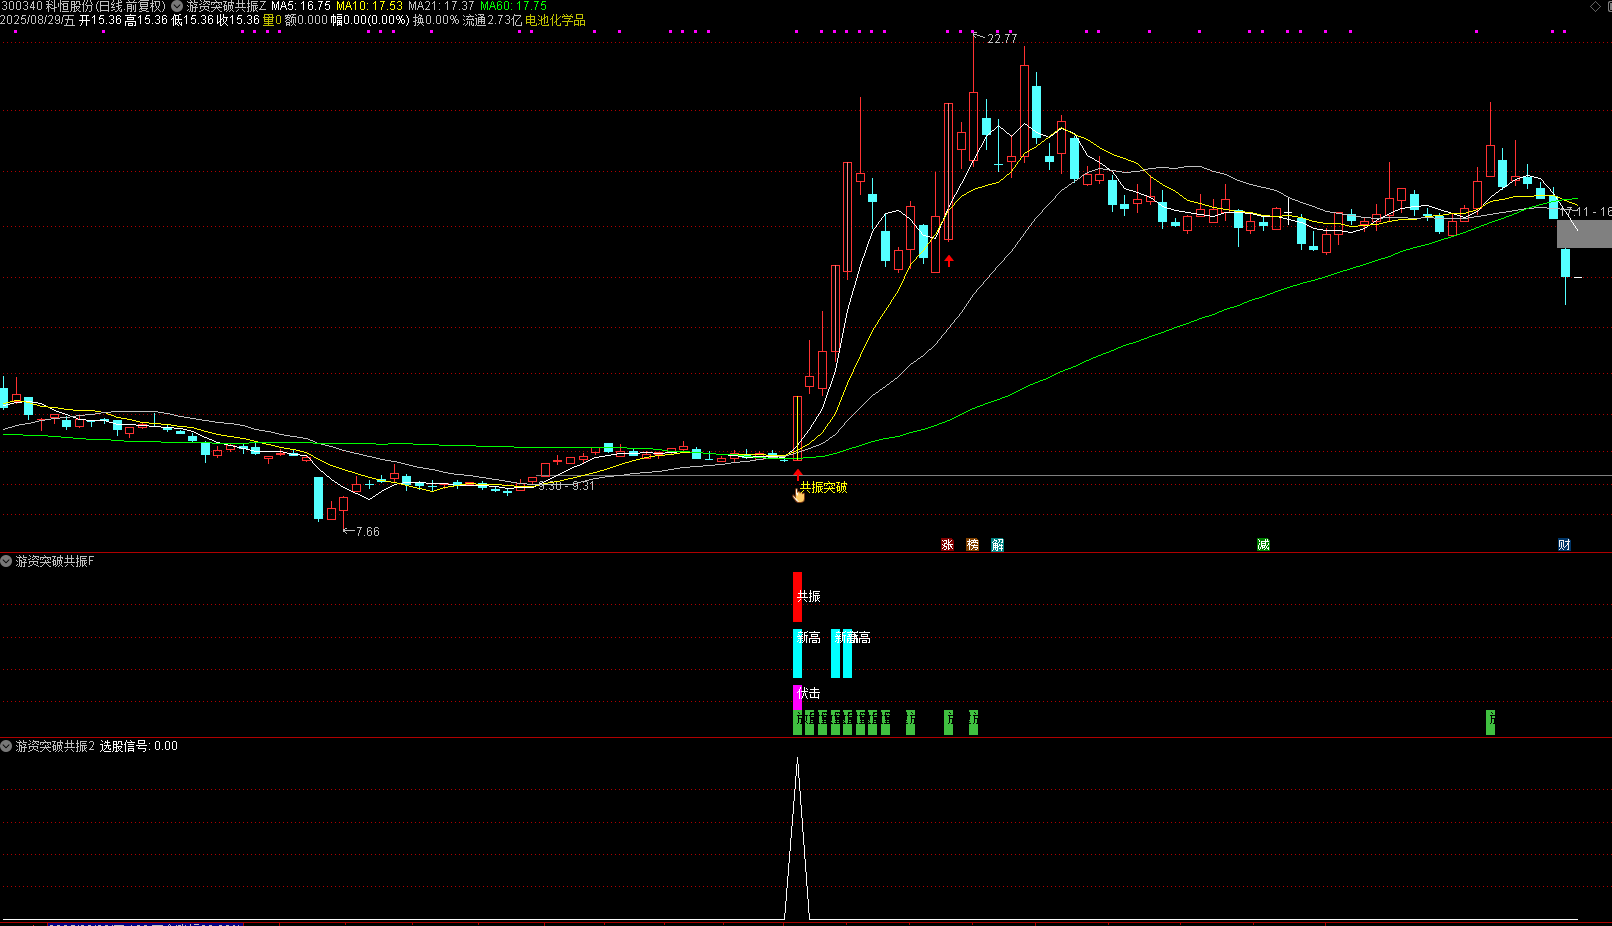This screenshot has height=926, width=1612.
Task: Click the 22.77 high price label
Action: click(x=1001, y=39)
